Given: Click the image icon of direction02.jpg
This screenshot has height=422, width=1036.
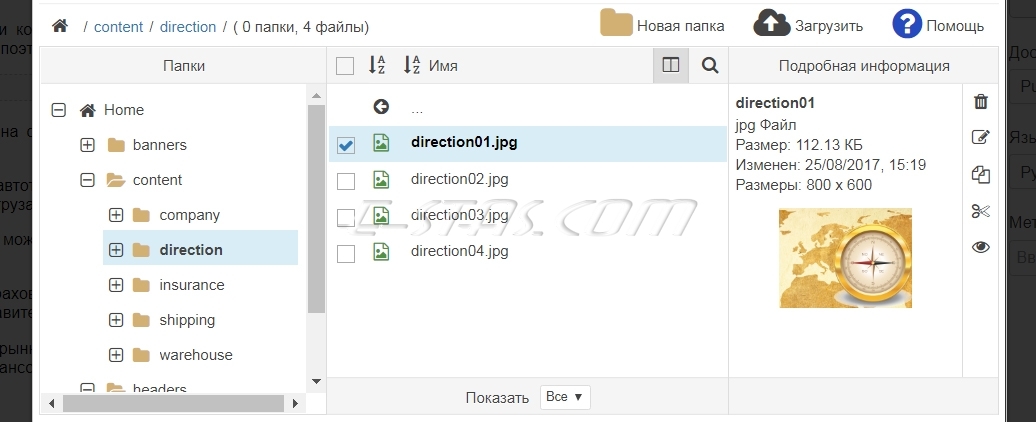Looking at the screenshot, I should click(381, 179).
